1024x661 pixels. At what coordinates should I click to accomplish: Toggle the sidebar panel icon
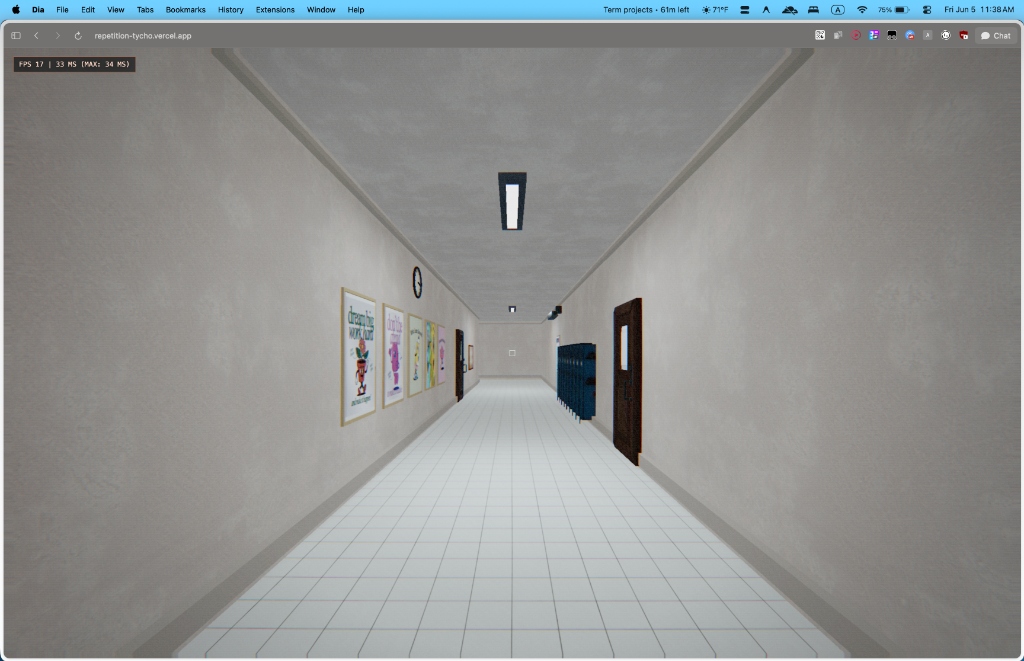coord(16,36)
